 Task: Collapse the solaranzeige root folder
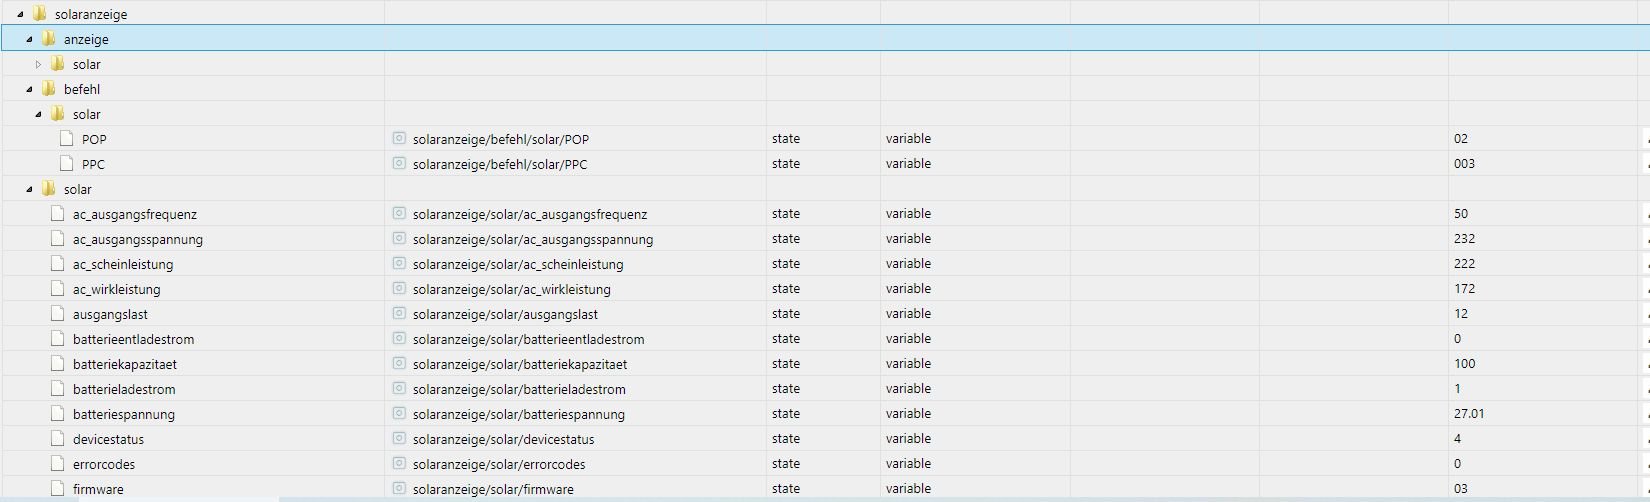coord(20,14)
